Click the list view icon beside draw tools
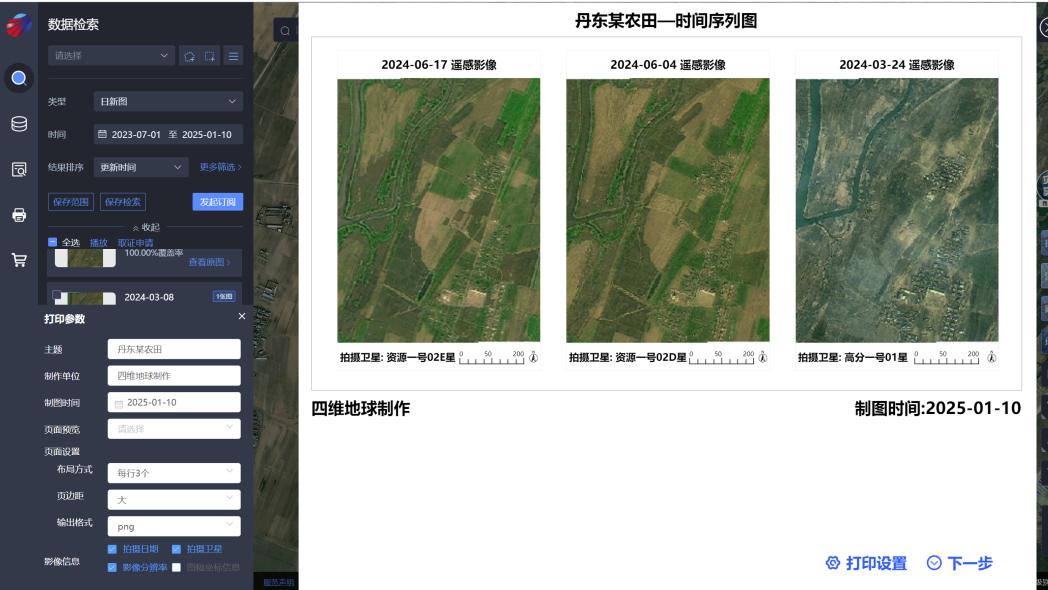1048x590 pixels. [x=233, y=55]
